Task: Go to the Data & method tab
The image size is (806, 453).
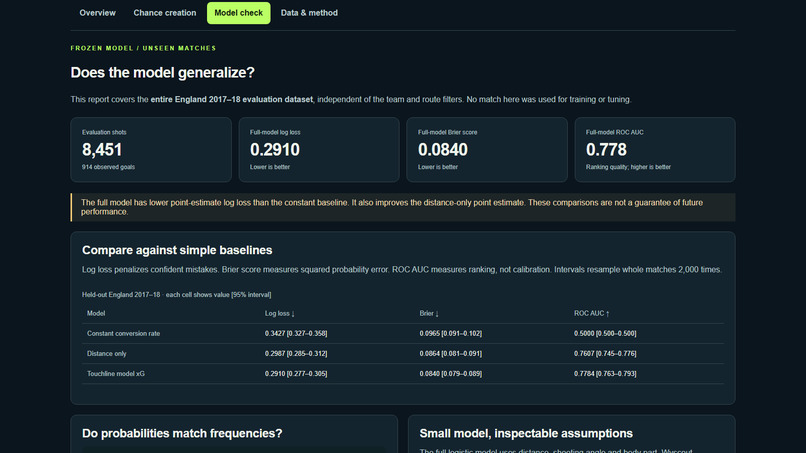Action: [309, 13]
